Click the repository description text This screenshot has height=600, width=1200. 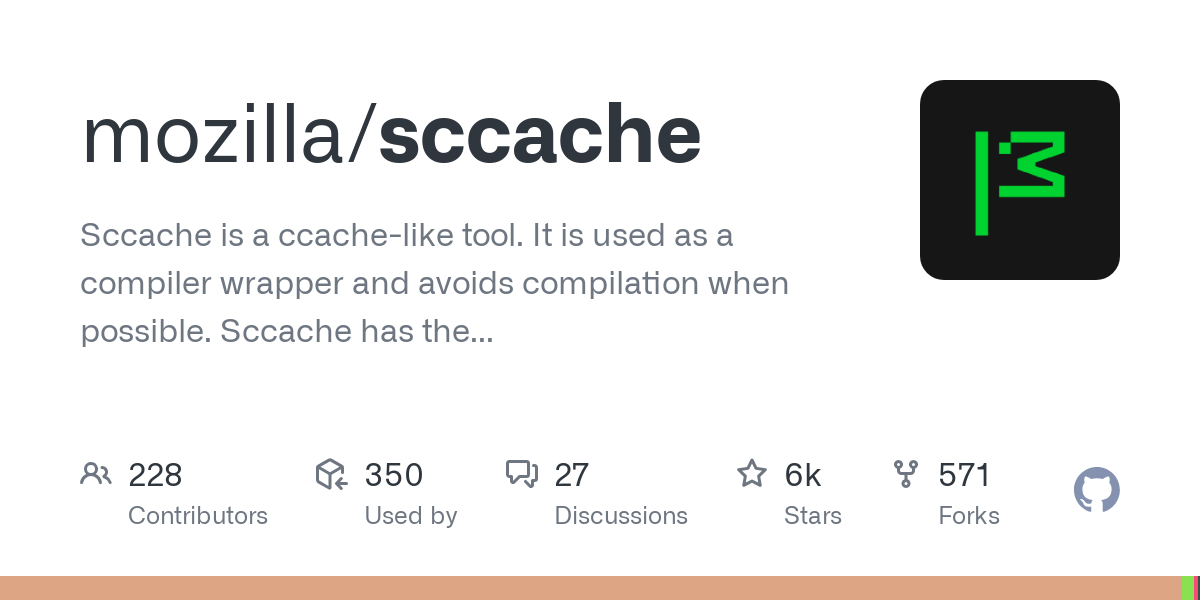pyautogui.click(x=434, y=284)
